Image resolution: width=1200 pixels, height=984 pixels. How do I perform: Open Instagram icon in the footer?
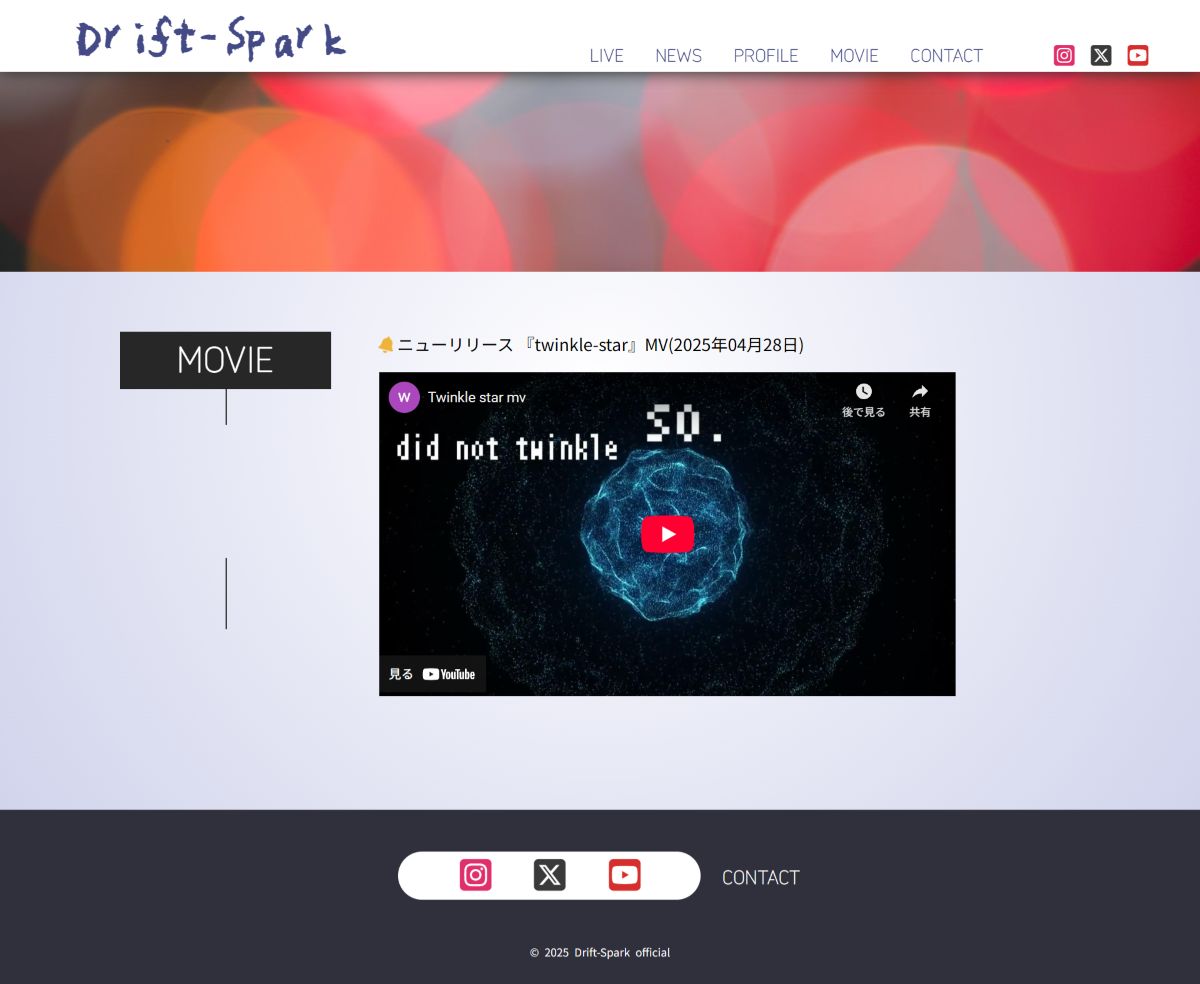[476, 875]
